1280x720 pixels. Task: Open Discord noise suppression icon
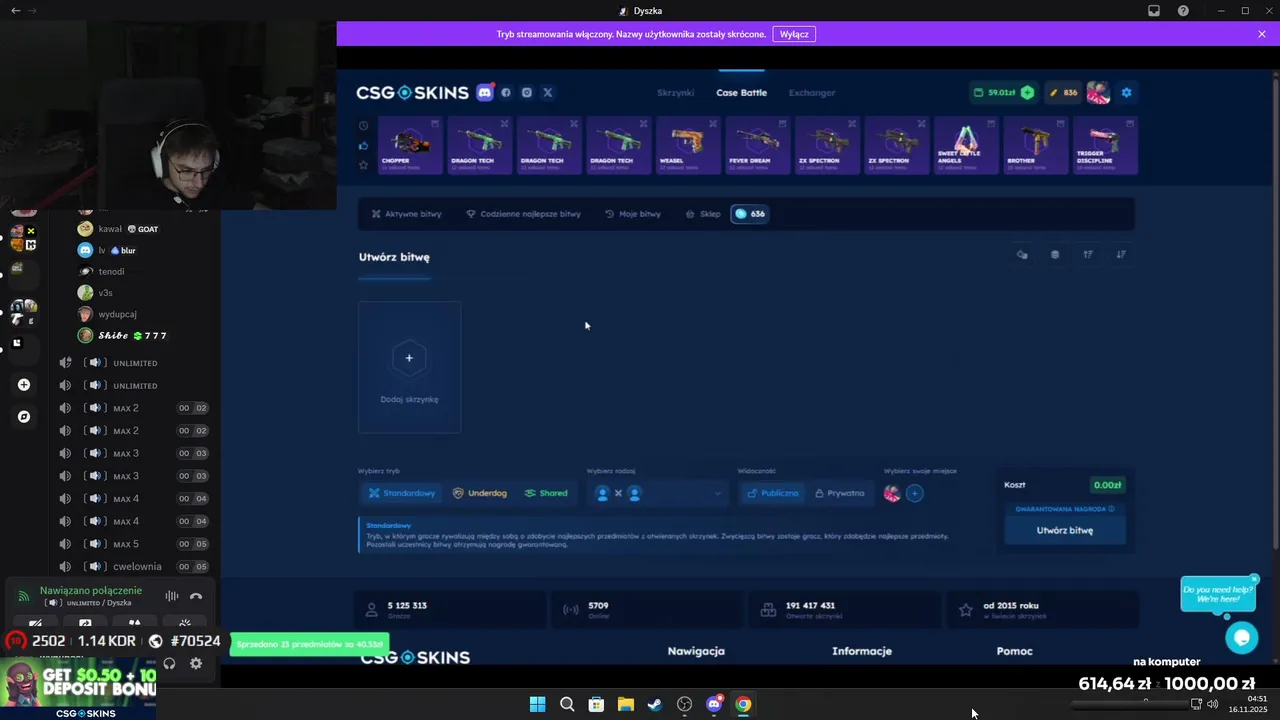172,596
